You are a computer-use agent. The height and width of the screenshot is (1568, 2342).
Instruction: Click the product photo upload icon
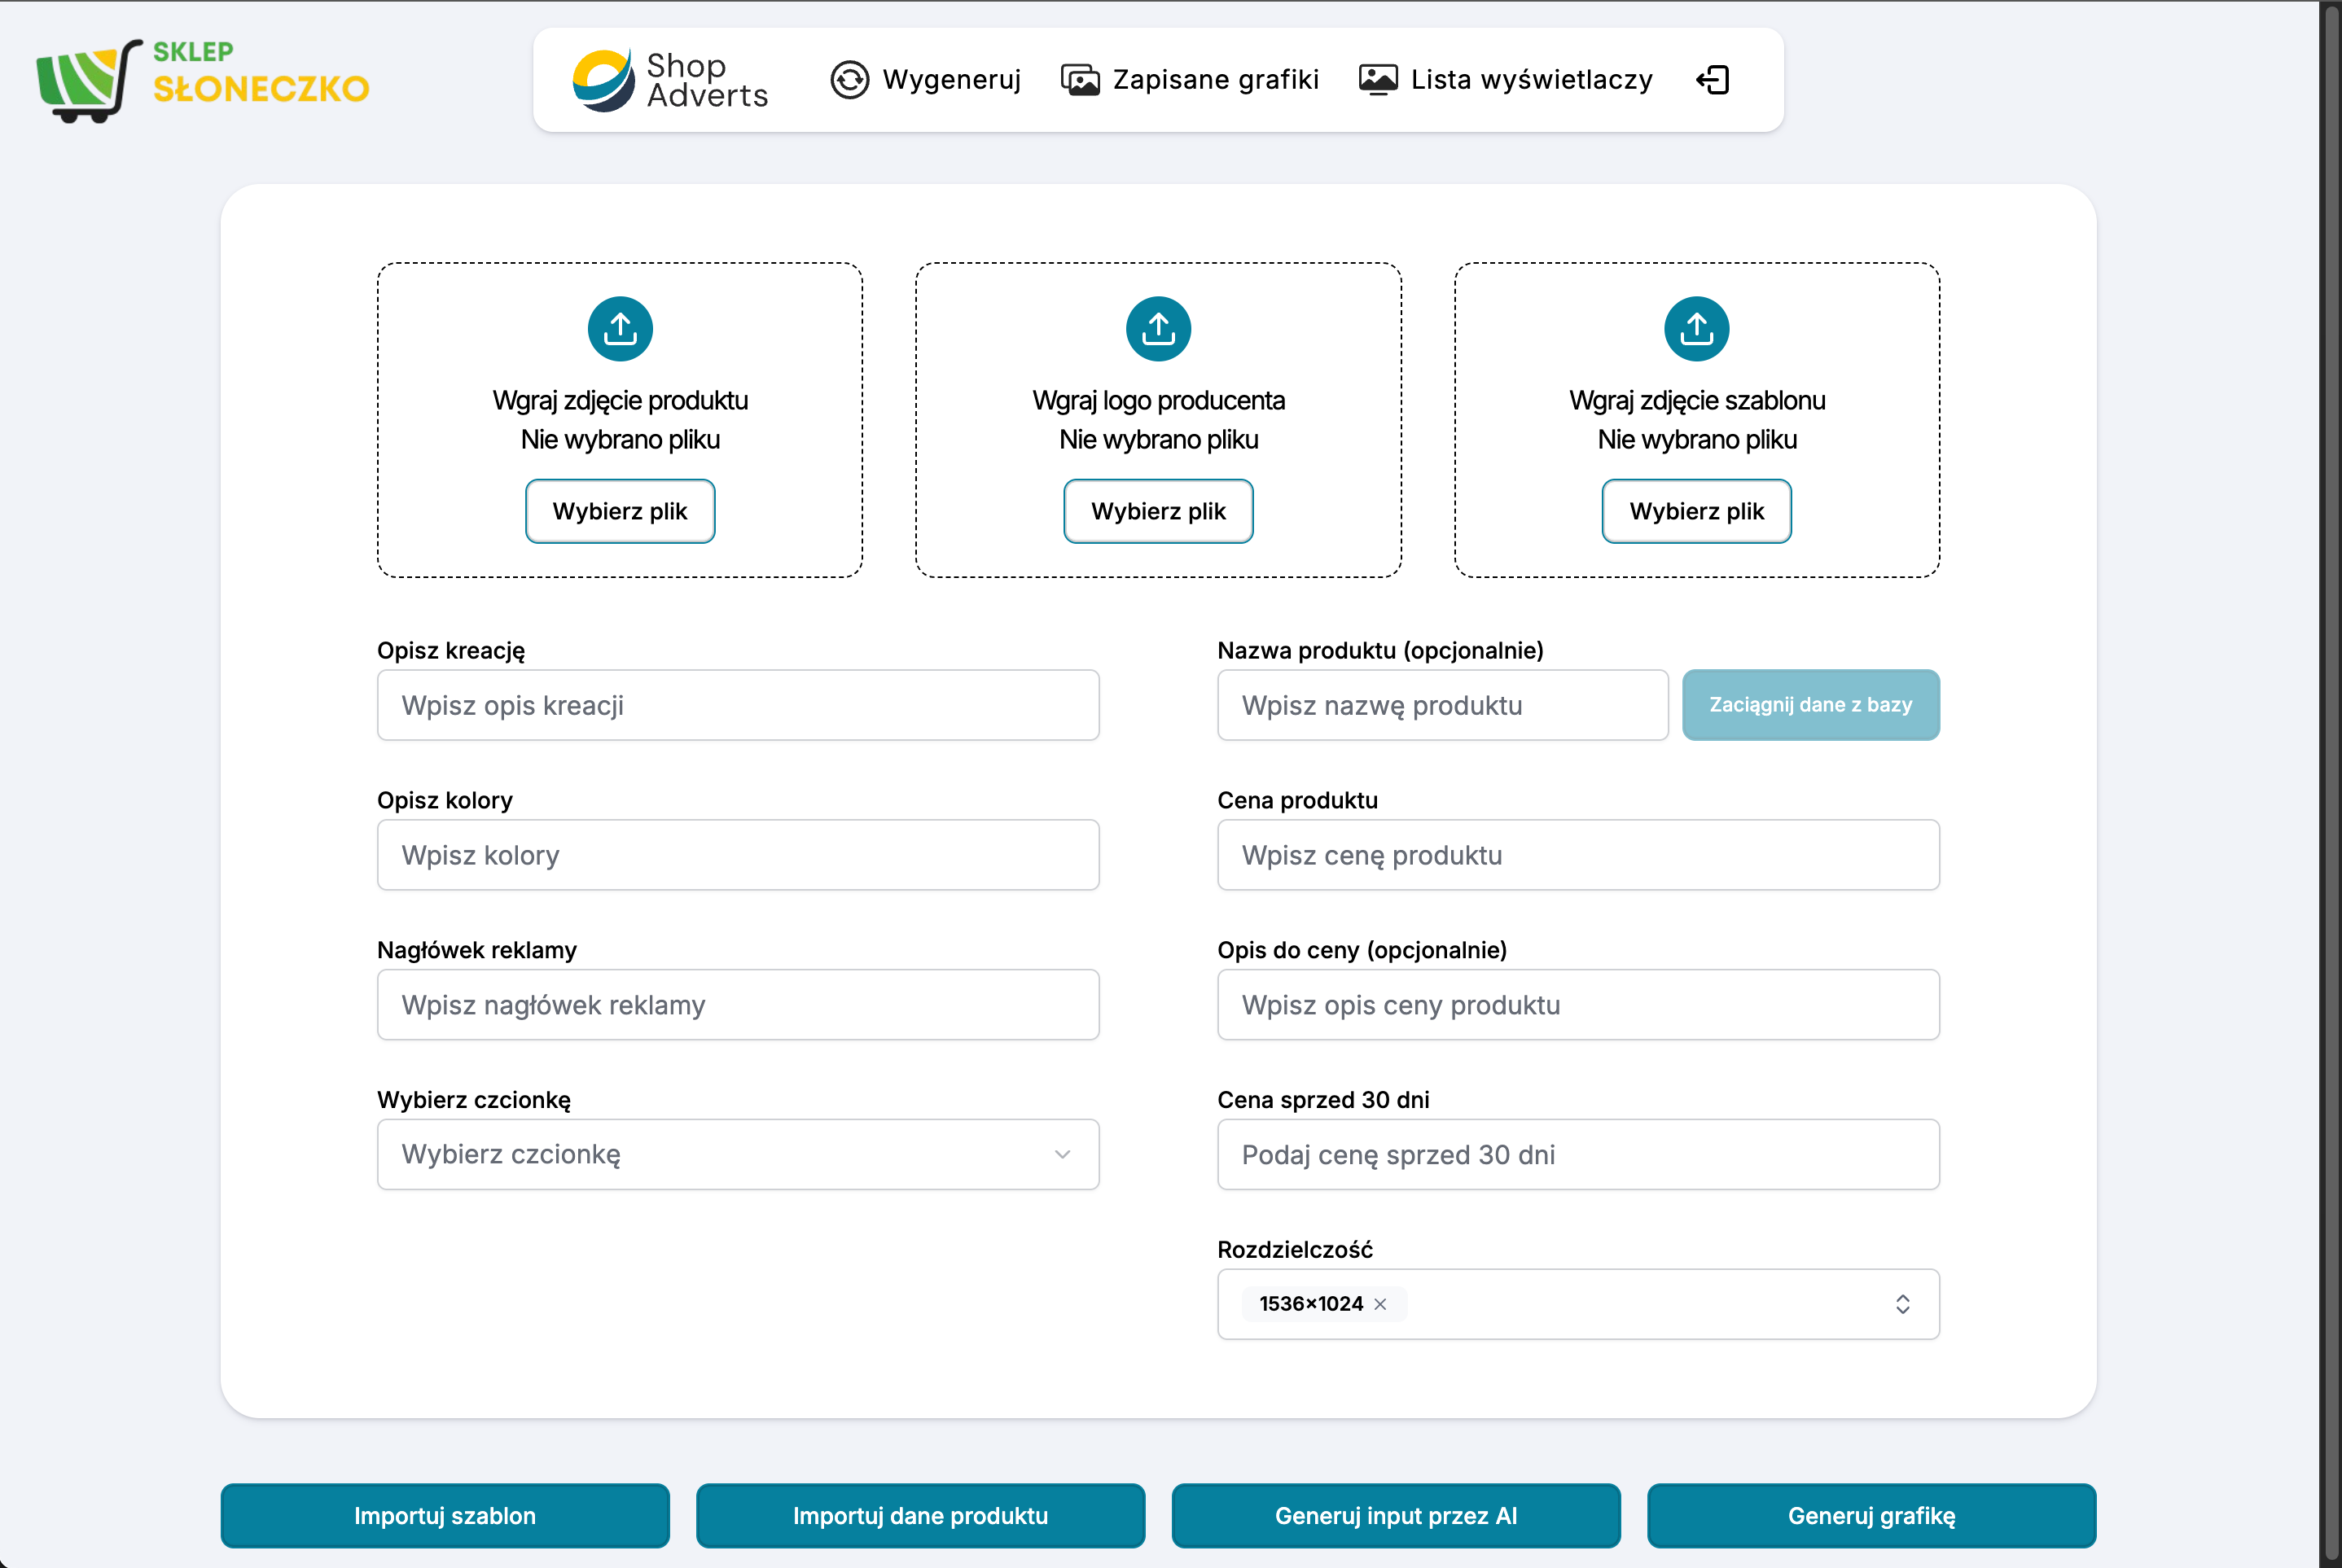pyautogui.click(x=620, y=328)
